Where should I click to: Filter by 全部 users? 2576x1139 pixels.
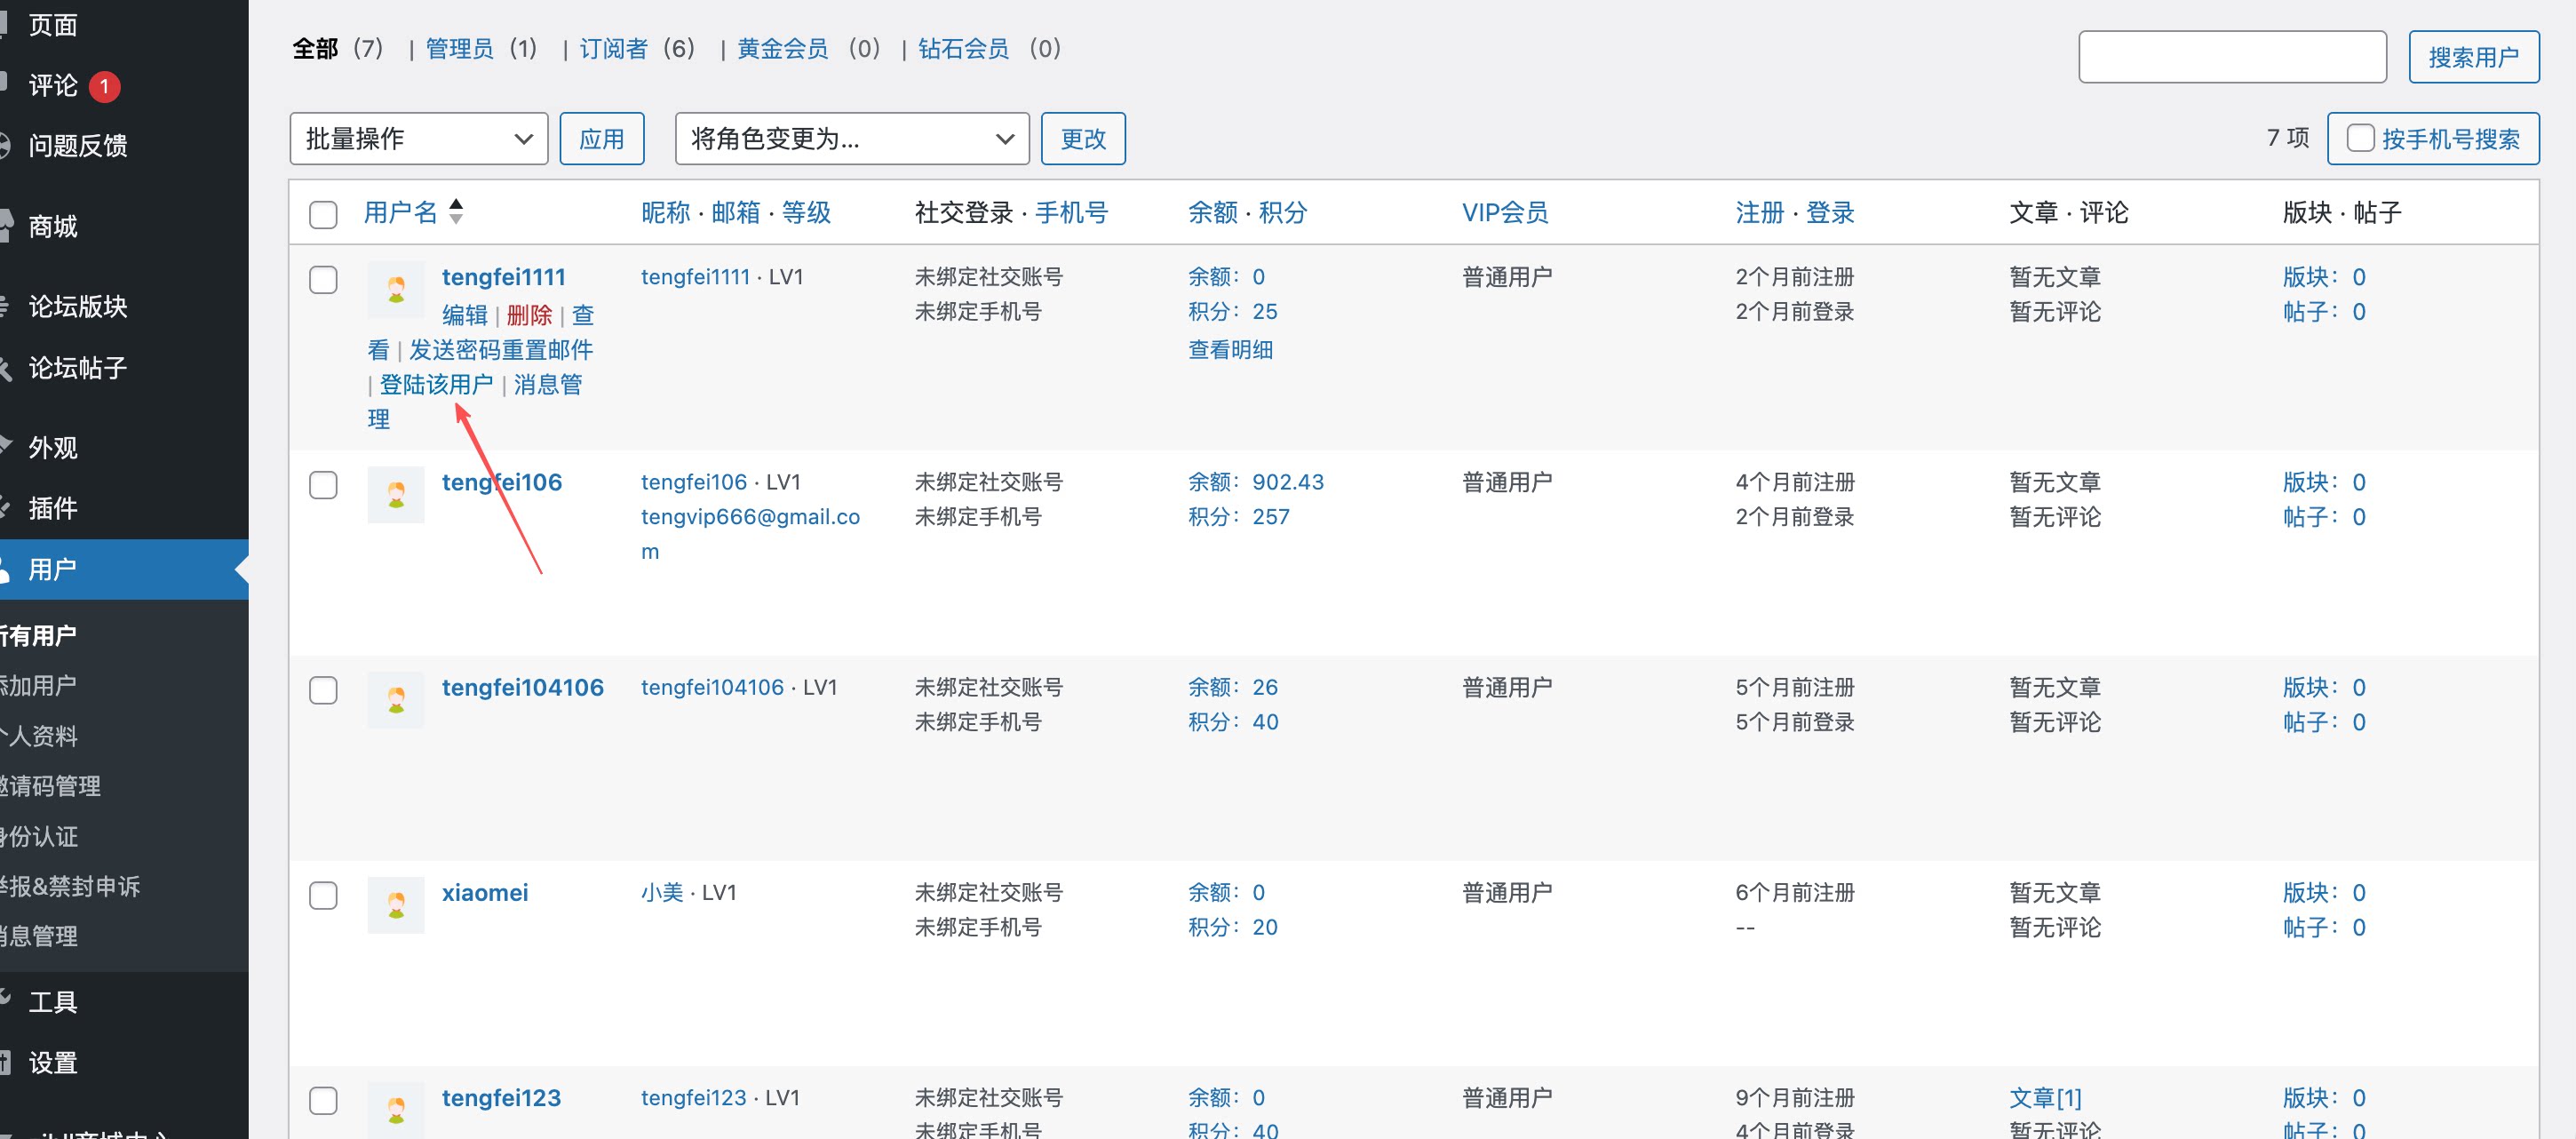[315, 49]
